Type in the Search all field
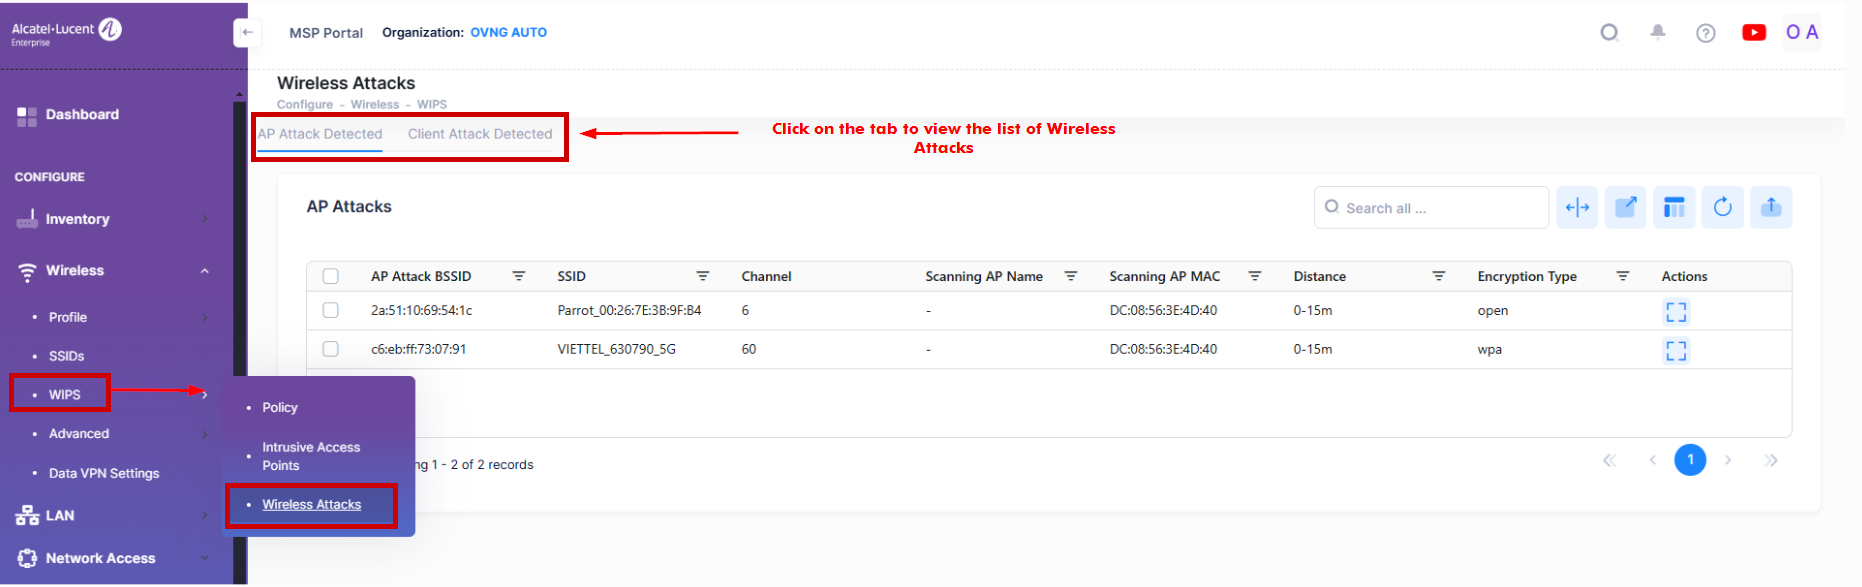The height and width of the screenshot is (587, 1862). click(x=1430, y=207)
